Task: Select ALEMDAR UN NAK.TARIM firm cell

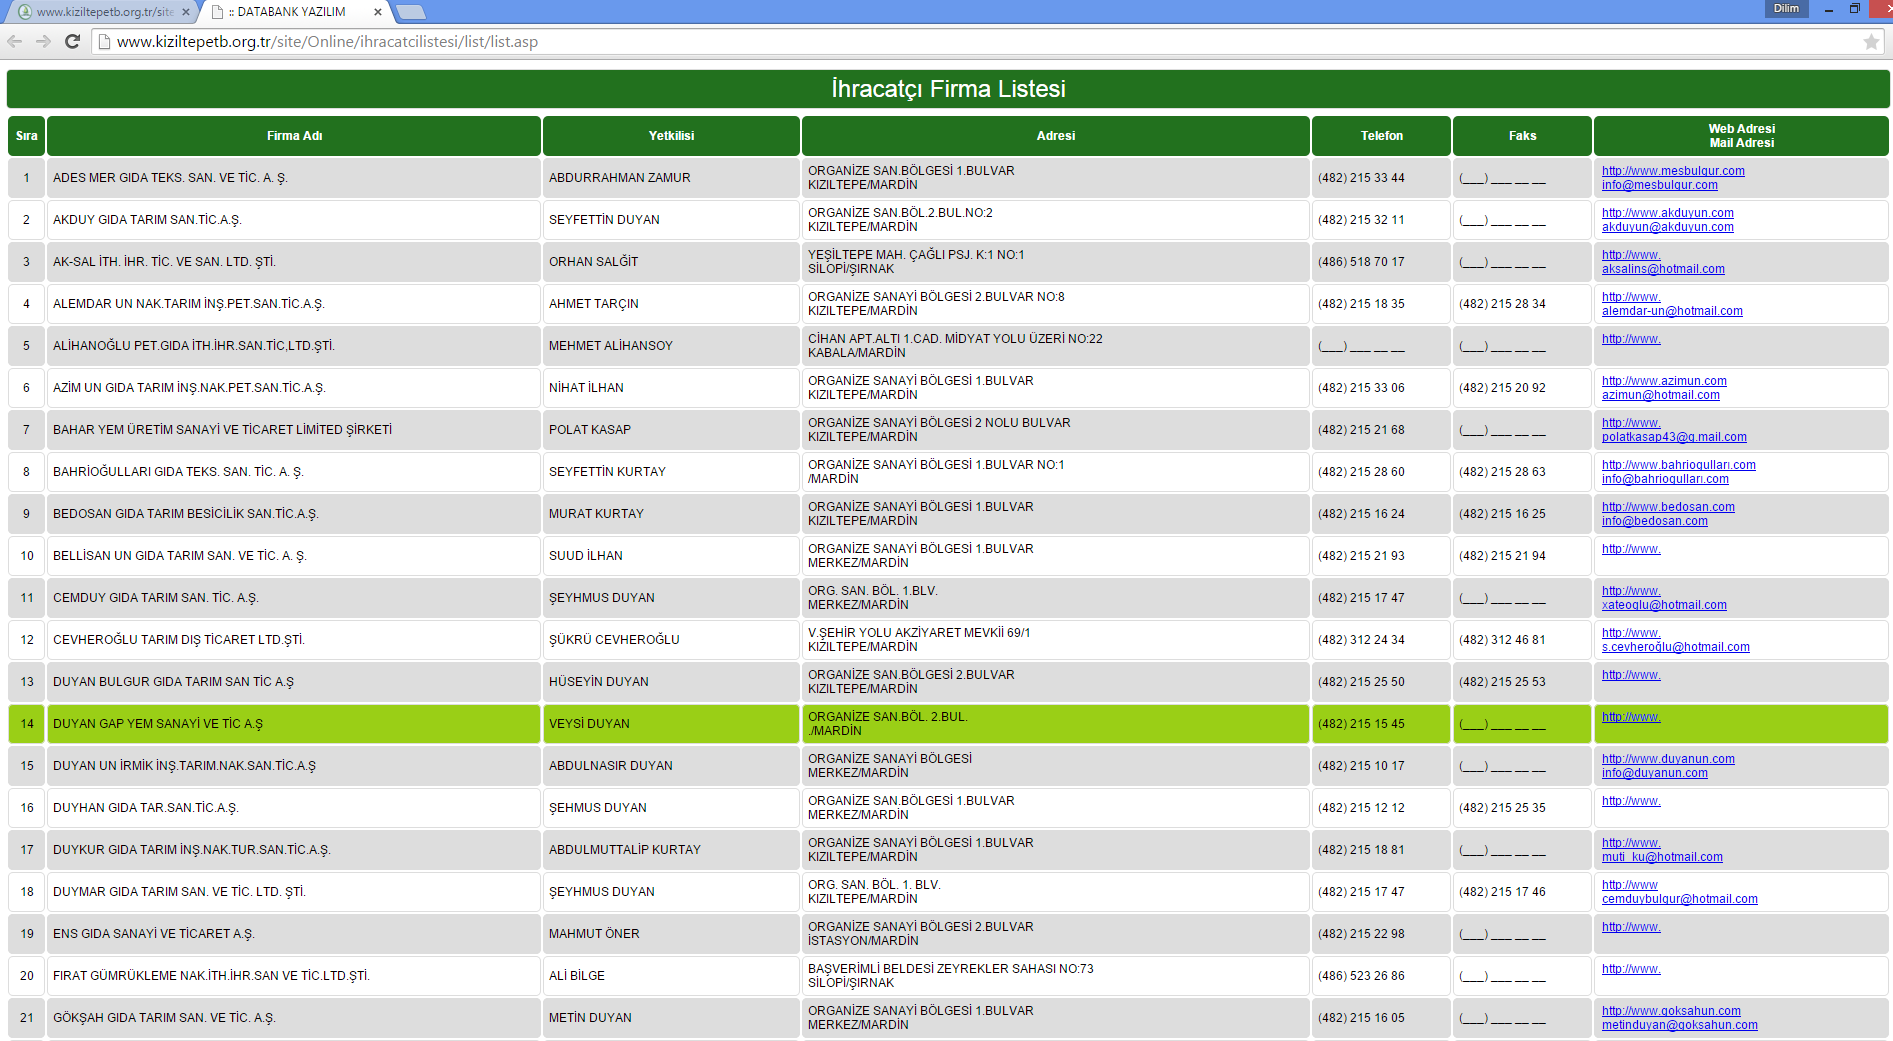Action: click(294, 304)
